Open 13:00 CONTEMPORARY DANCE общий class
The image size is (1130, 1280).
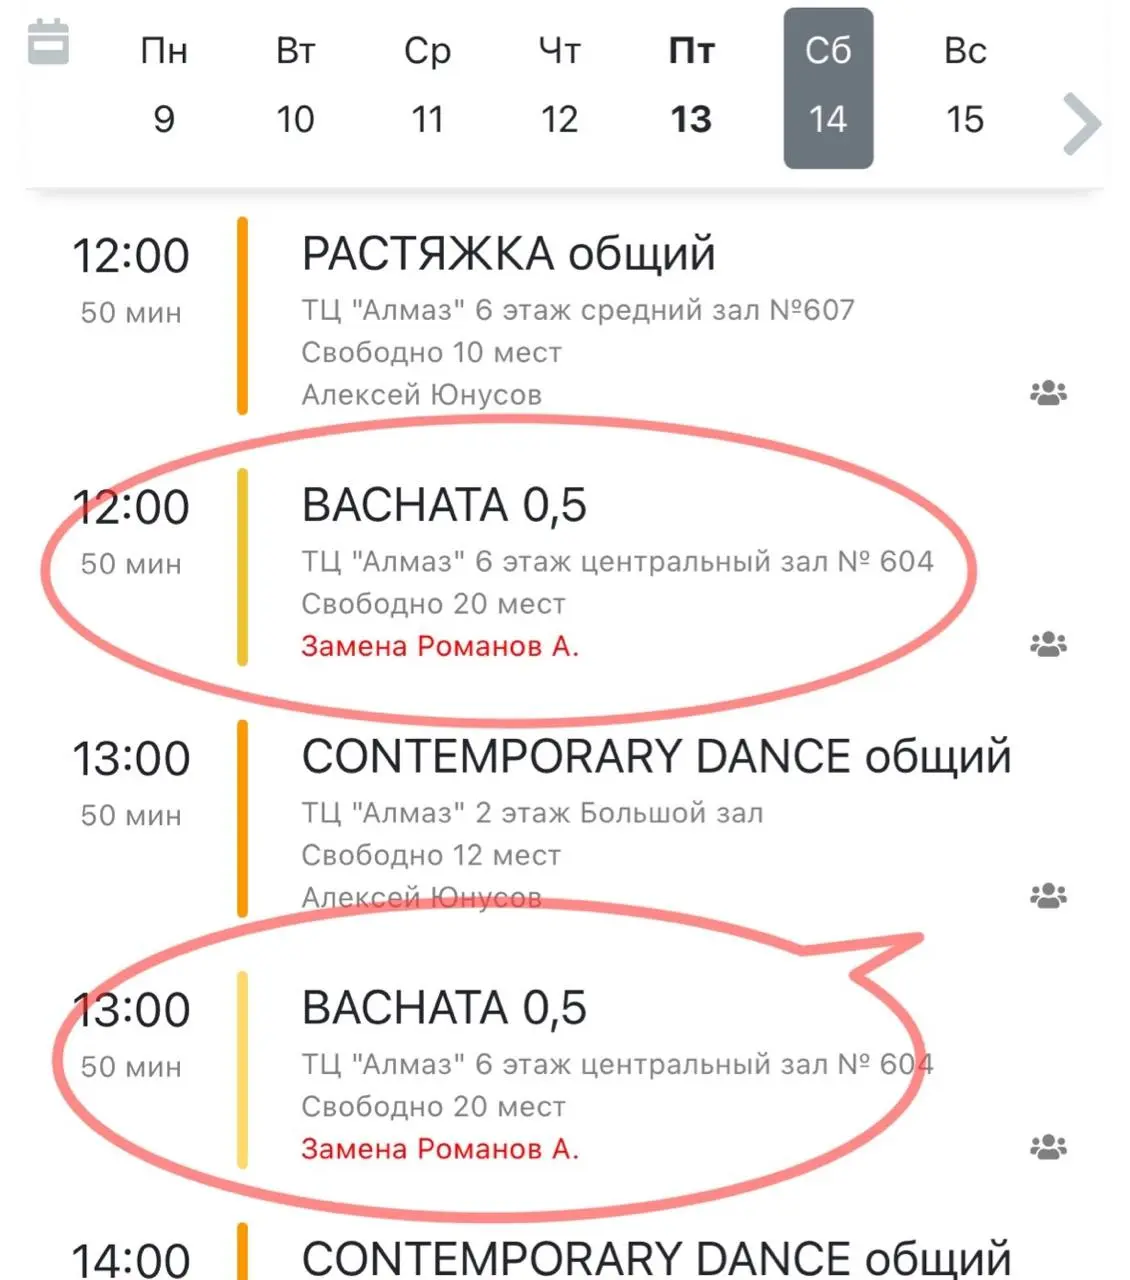pyautogui.click(x=656, y=757)
